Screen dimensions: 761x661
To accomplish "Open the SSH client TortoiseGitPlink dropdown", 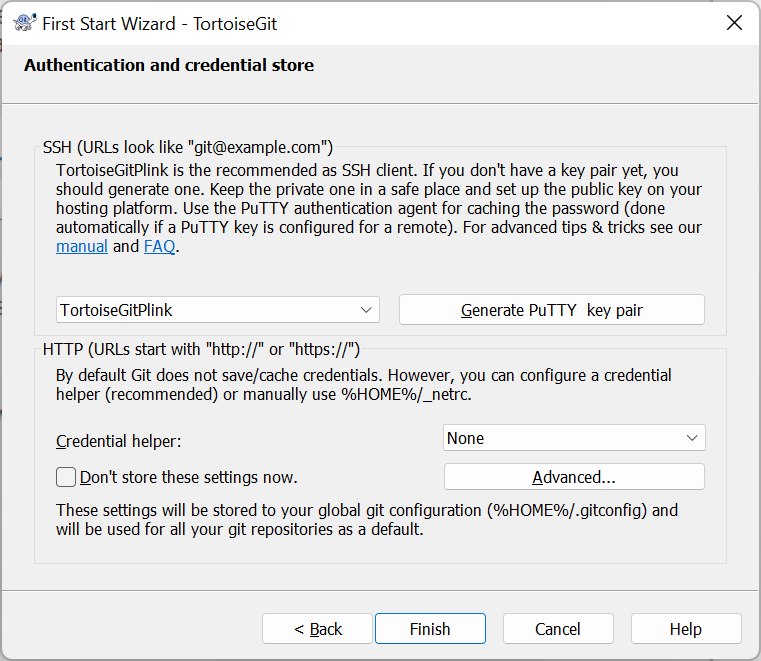I will click(x=217, y=310).
